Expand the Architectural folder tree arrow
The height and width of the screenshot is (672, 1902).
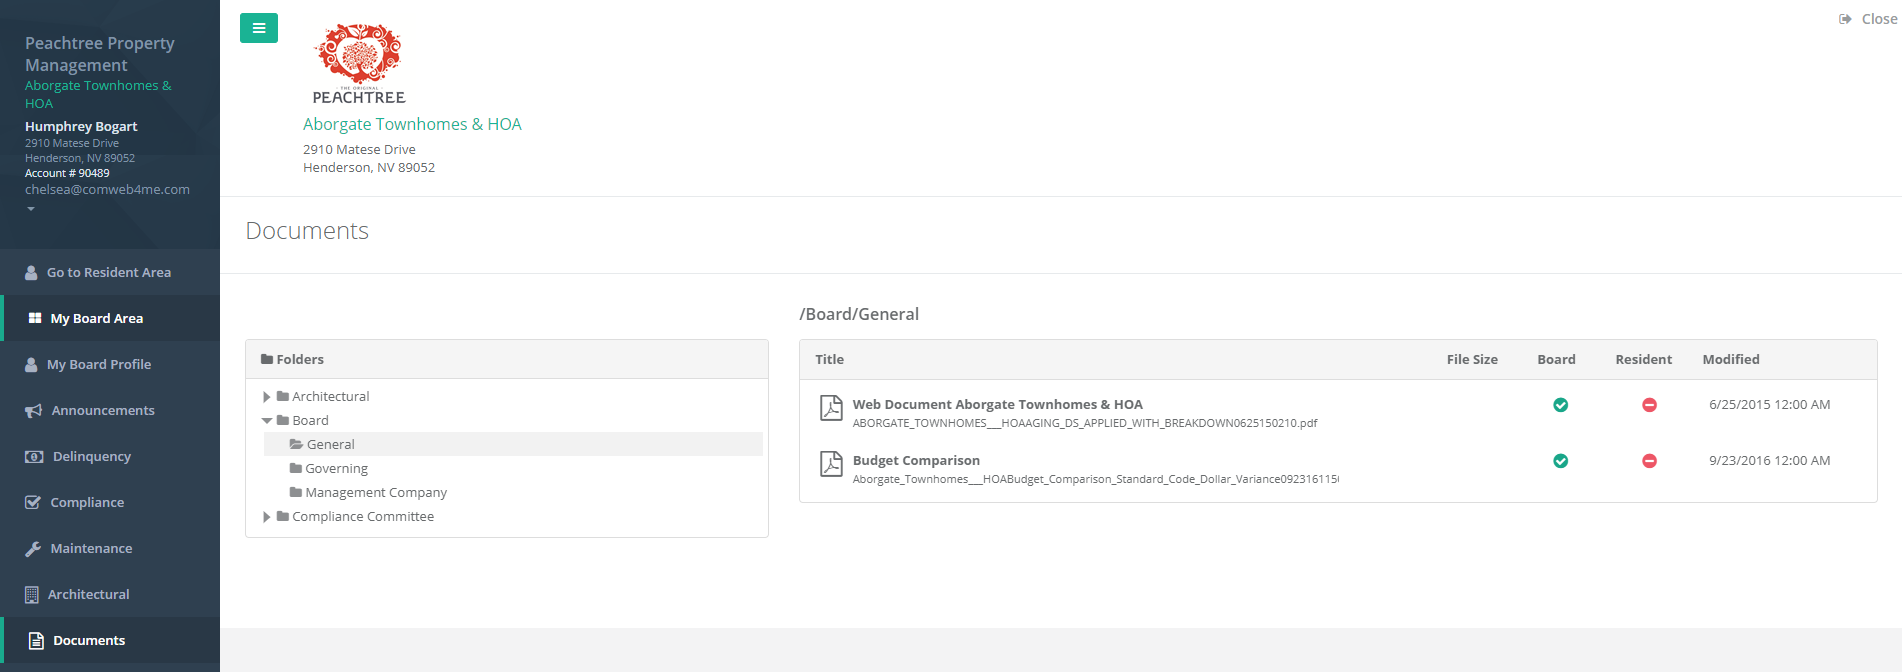pos(267,397)
